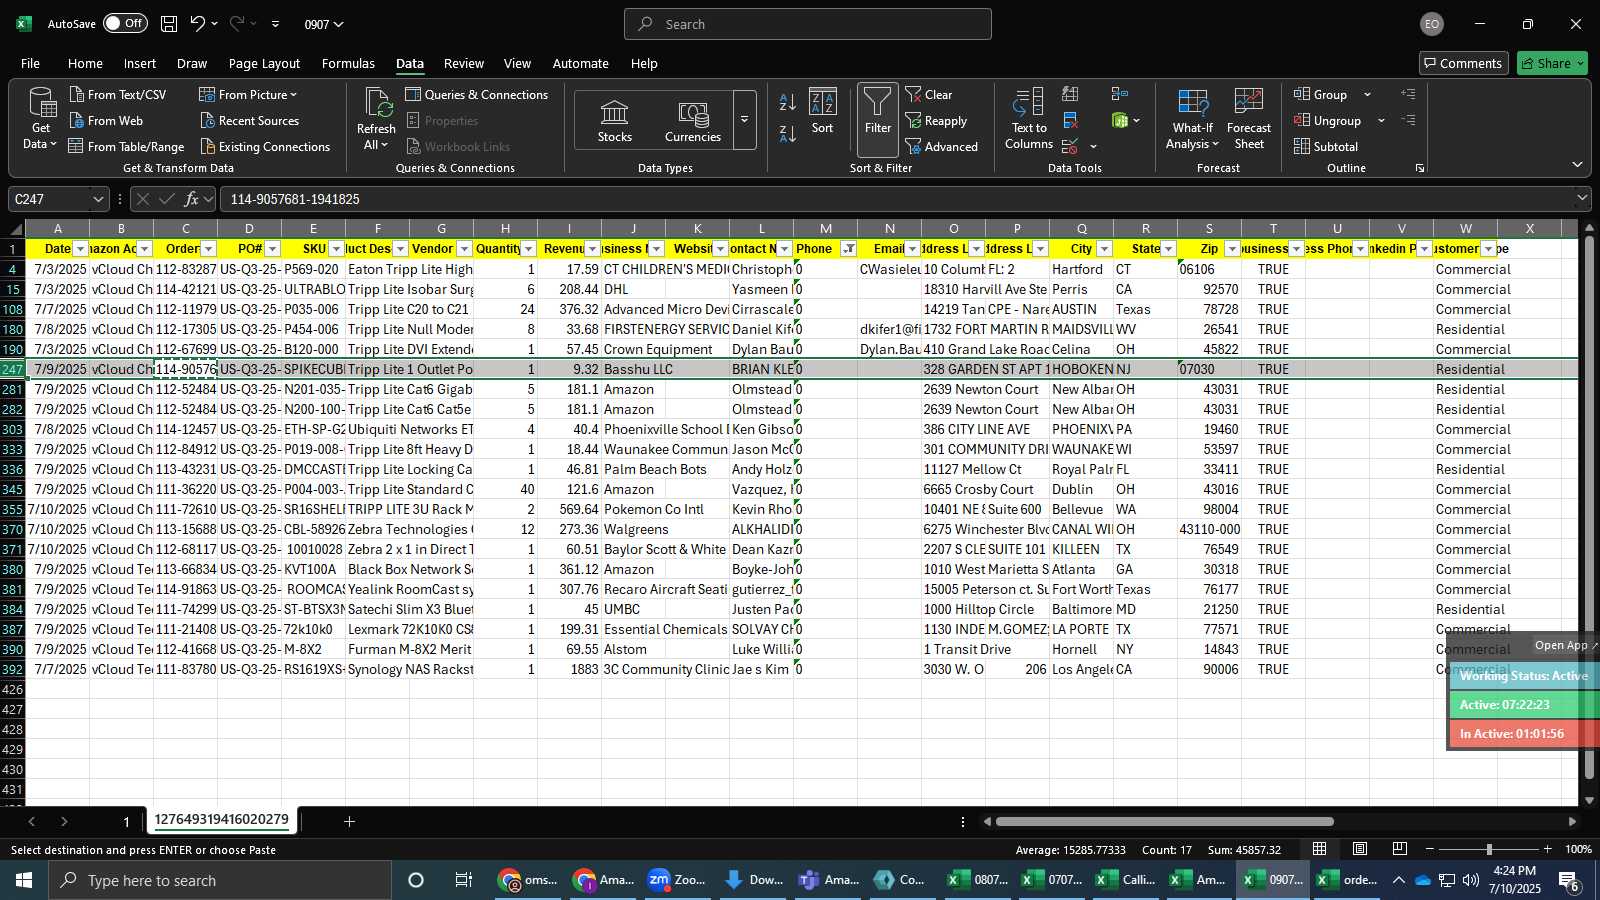Open the Vendor column filter dropdown
The height and width of the screenshot is (900, 1600).
pos(465,249)
